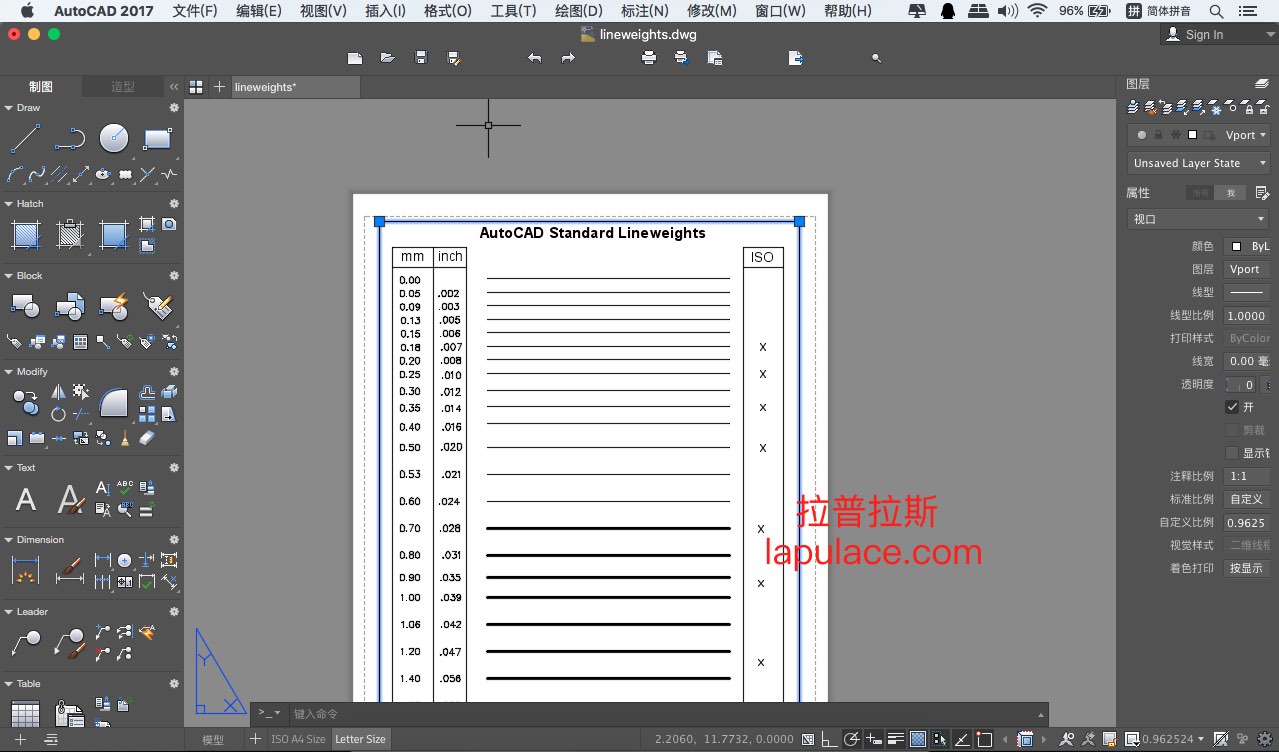The image size is (1279, 752).
Task: Click the Linear Dimension tool
Action: click(x=26, y=571)
